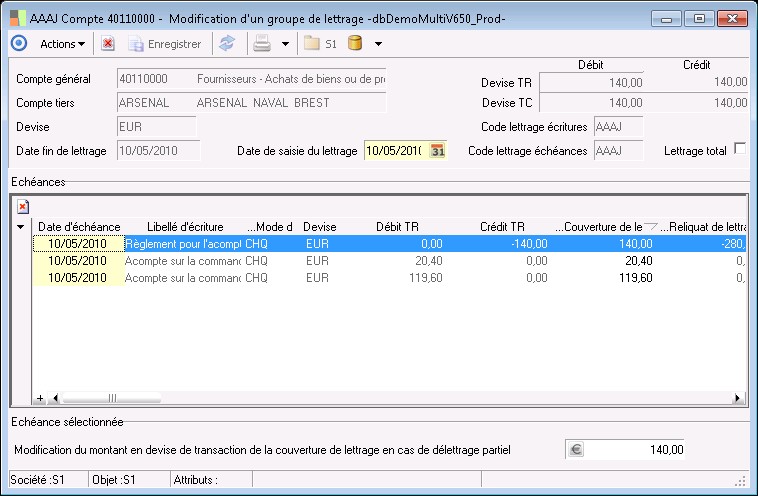Click the Crédit TR column header
758x496 pixels.
tap(502, 227)
